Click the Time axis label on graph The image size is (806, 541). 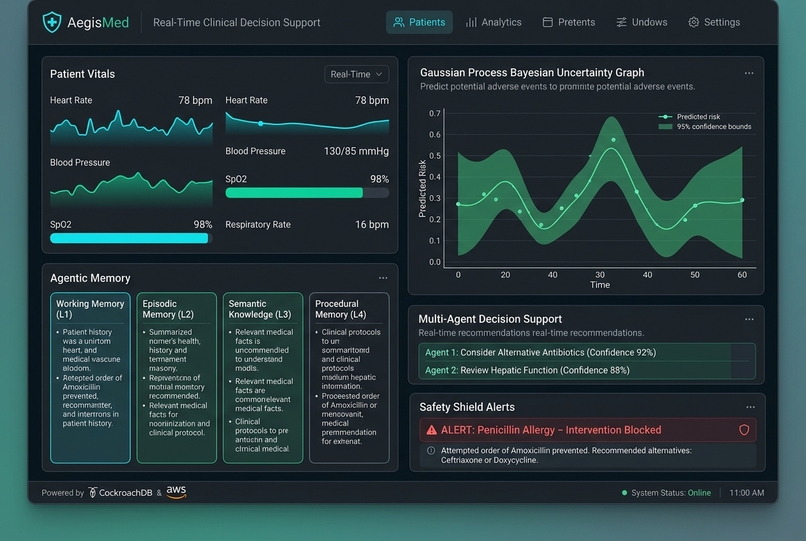[600, 285]
